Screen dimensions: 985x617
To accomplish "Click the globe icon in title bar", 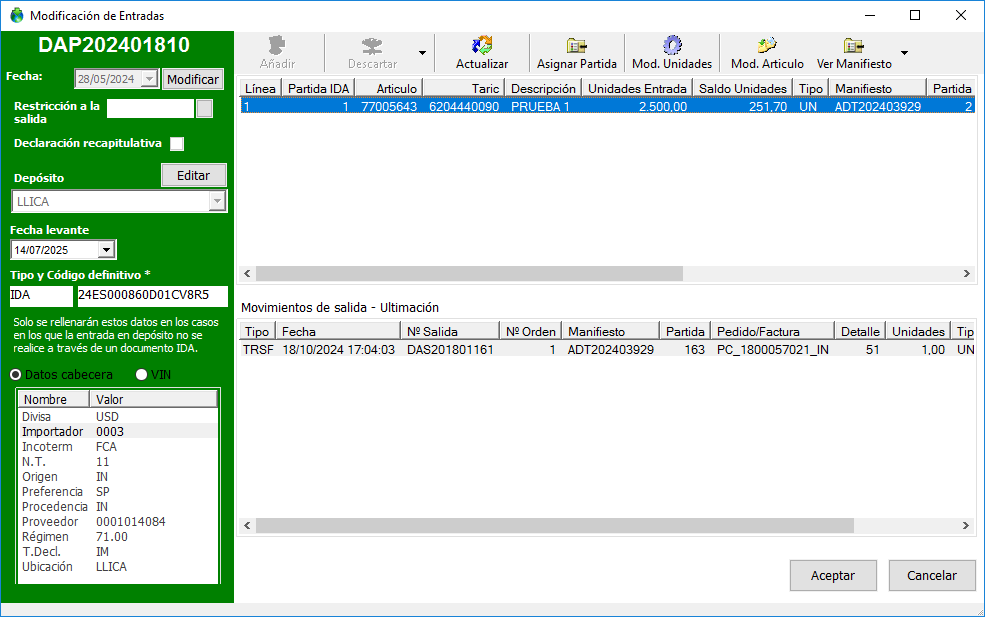I will 17,16.
